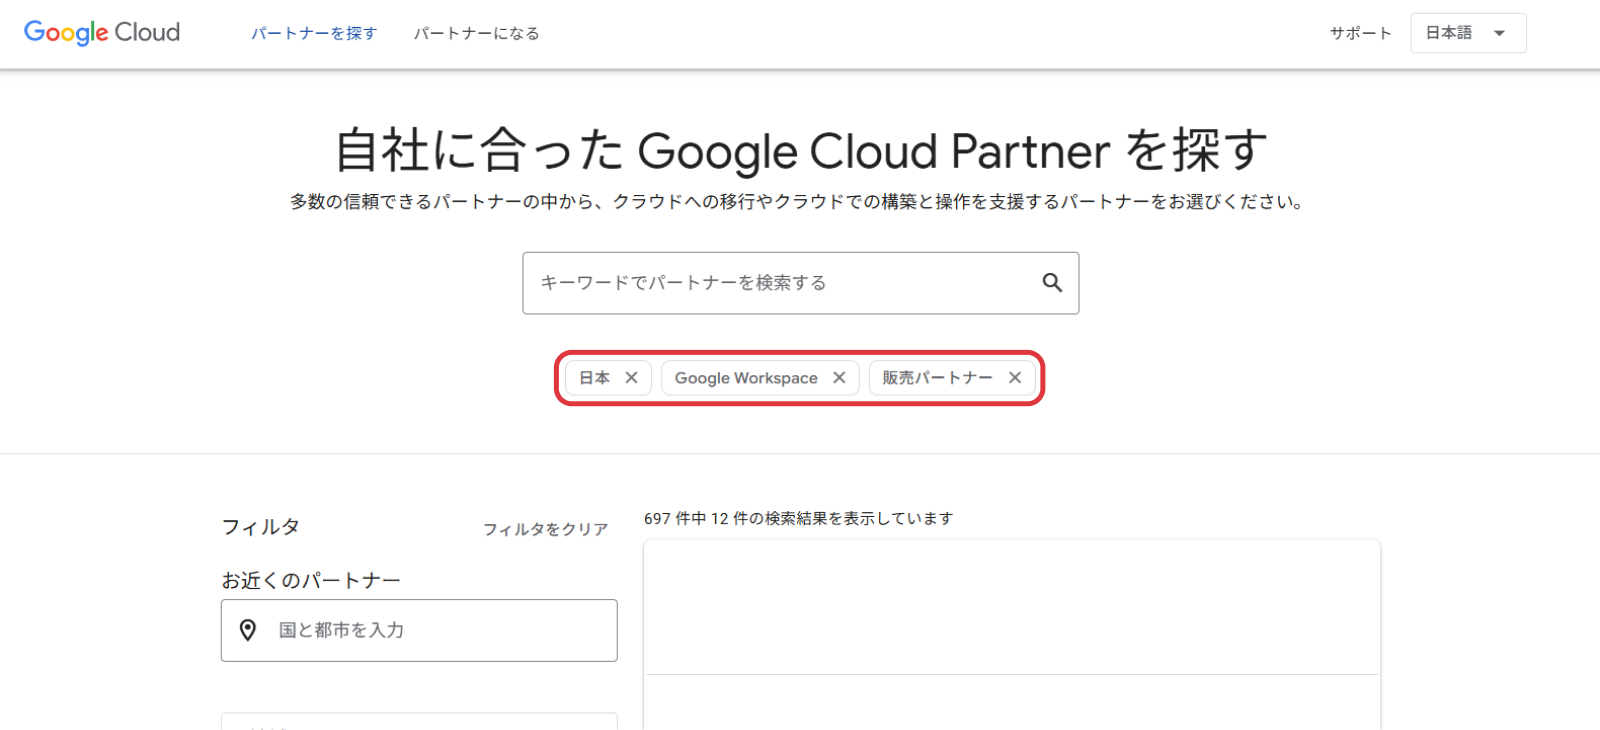Remove the 日本 filter chip

coord(631,378)
